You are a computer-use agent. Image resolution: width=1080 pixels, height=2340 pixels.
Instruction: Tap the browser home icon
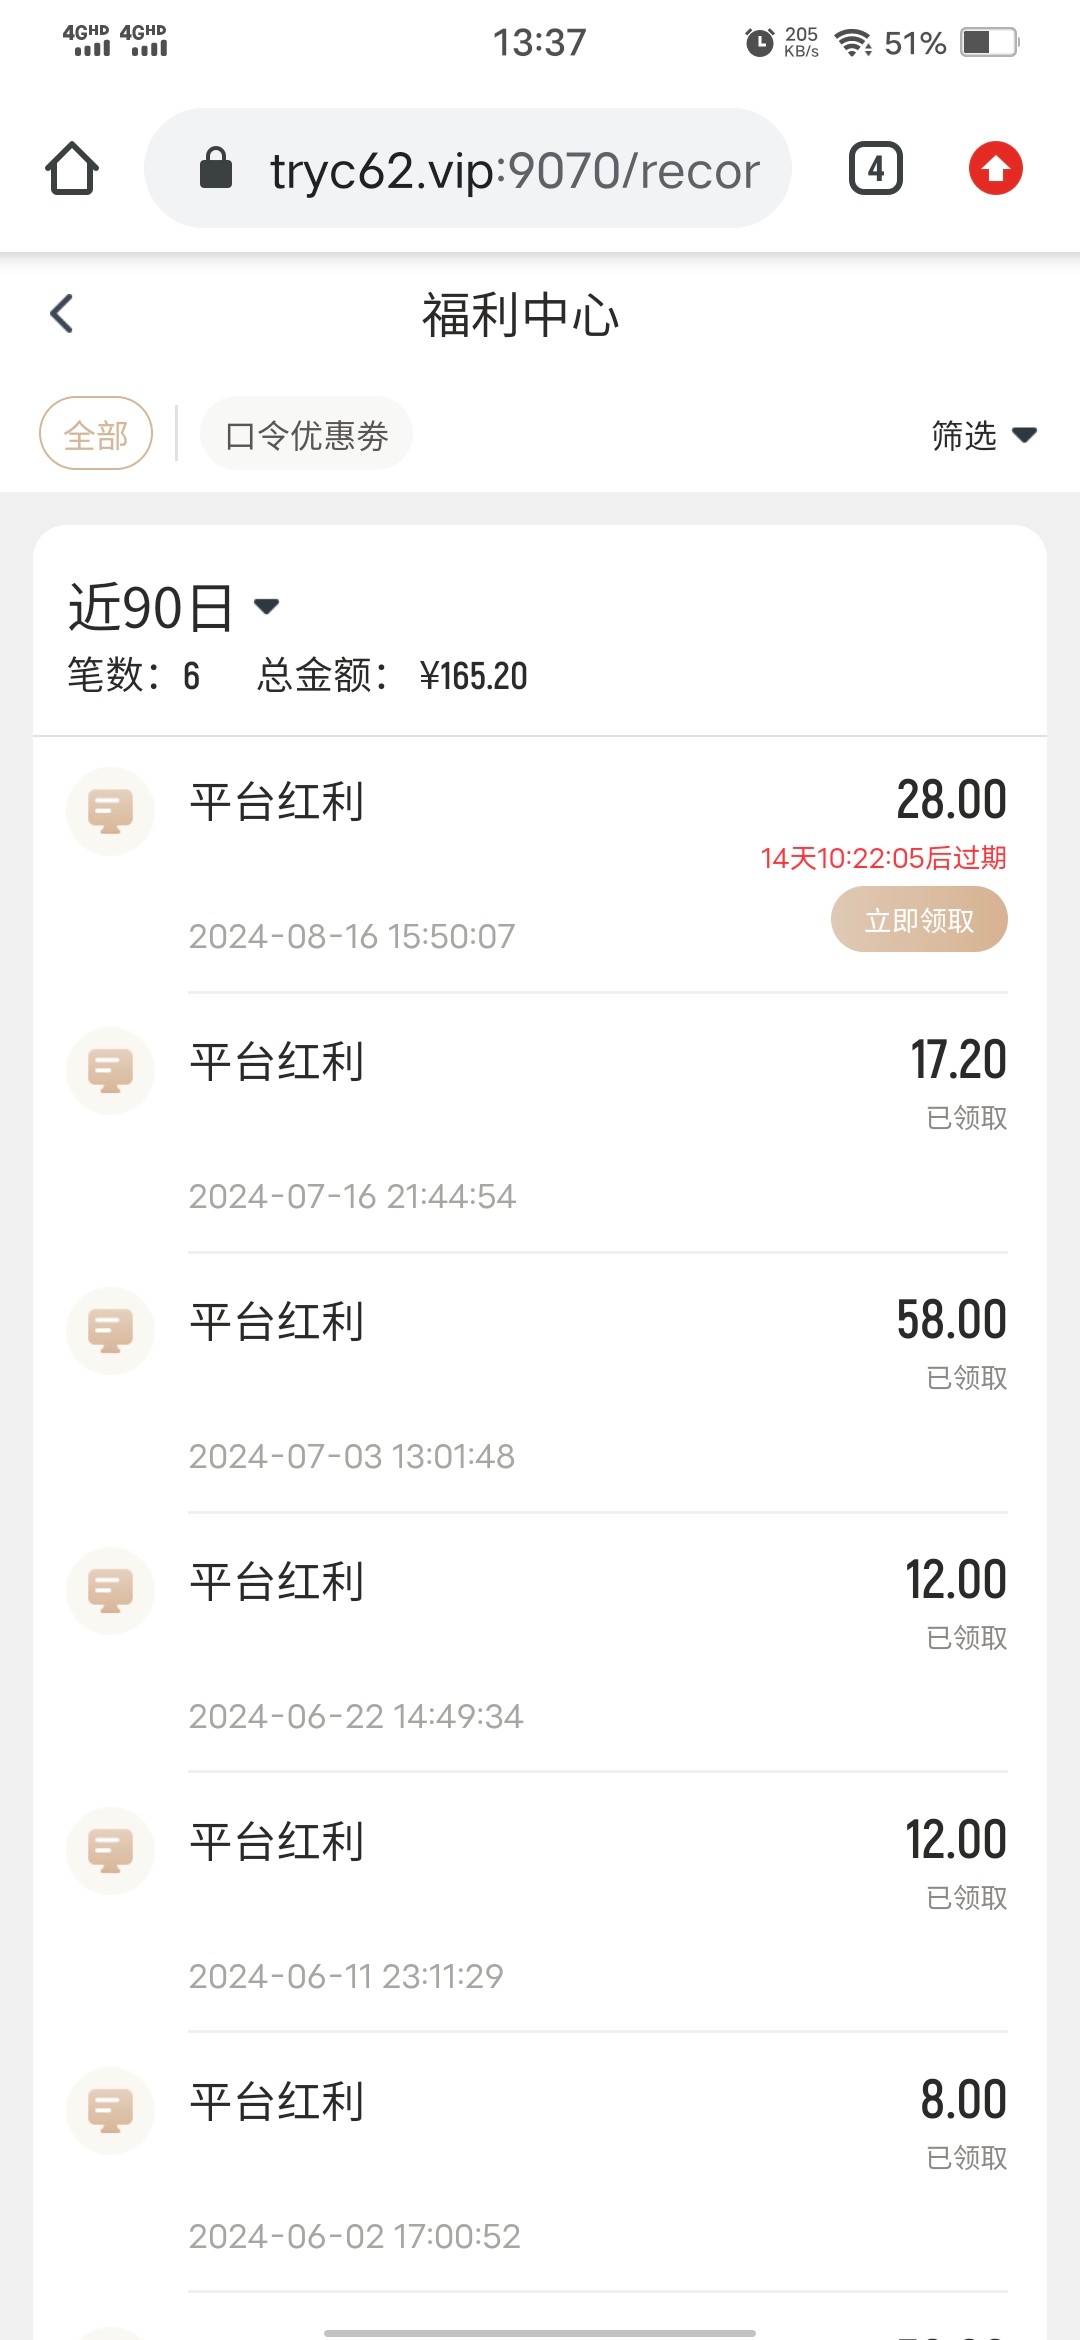tap(72, 168)
